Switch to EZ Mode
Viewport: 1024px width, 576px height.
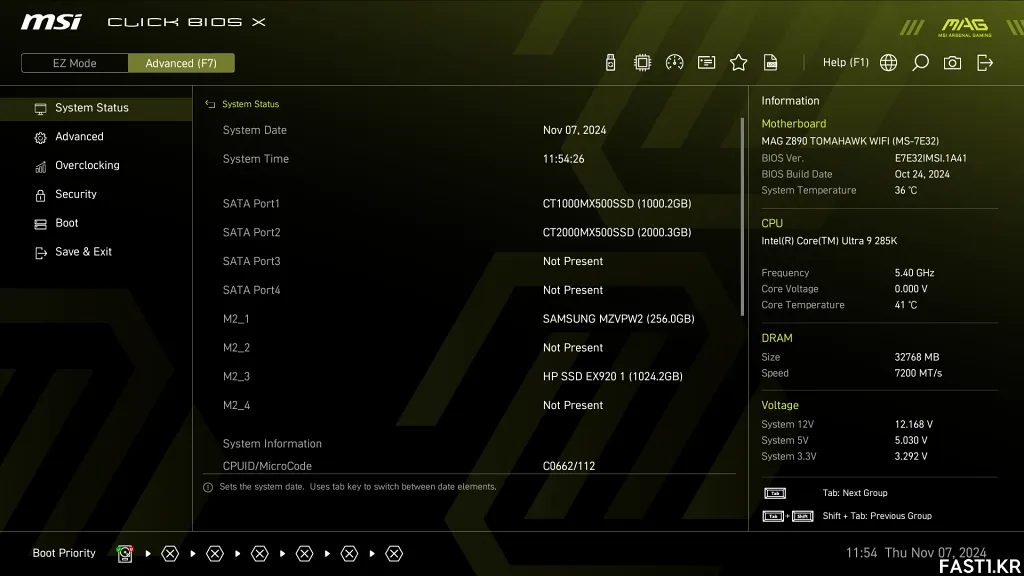74,63
